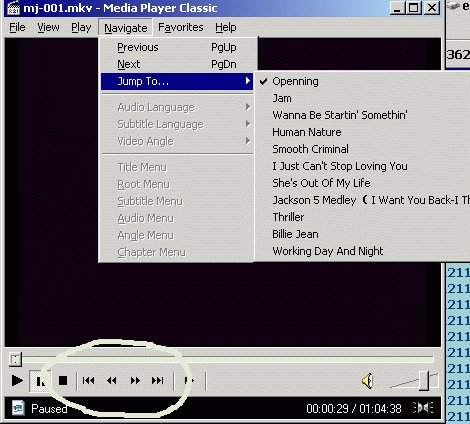Select the checked Openning chapter
The image size is (470, 424).
point(363,81)
